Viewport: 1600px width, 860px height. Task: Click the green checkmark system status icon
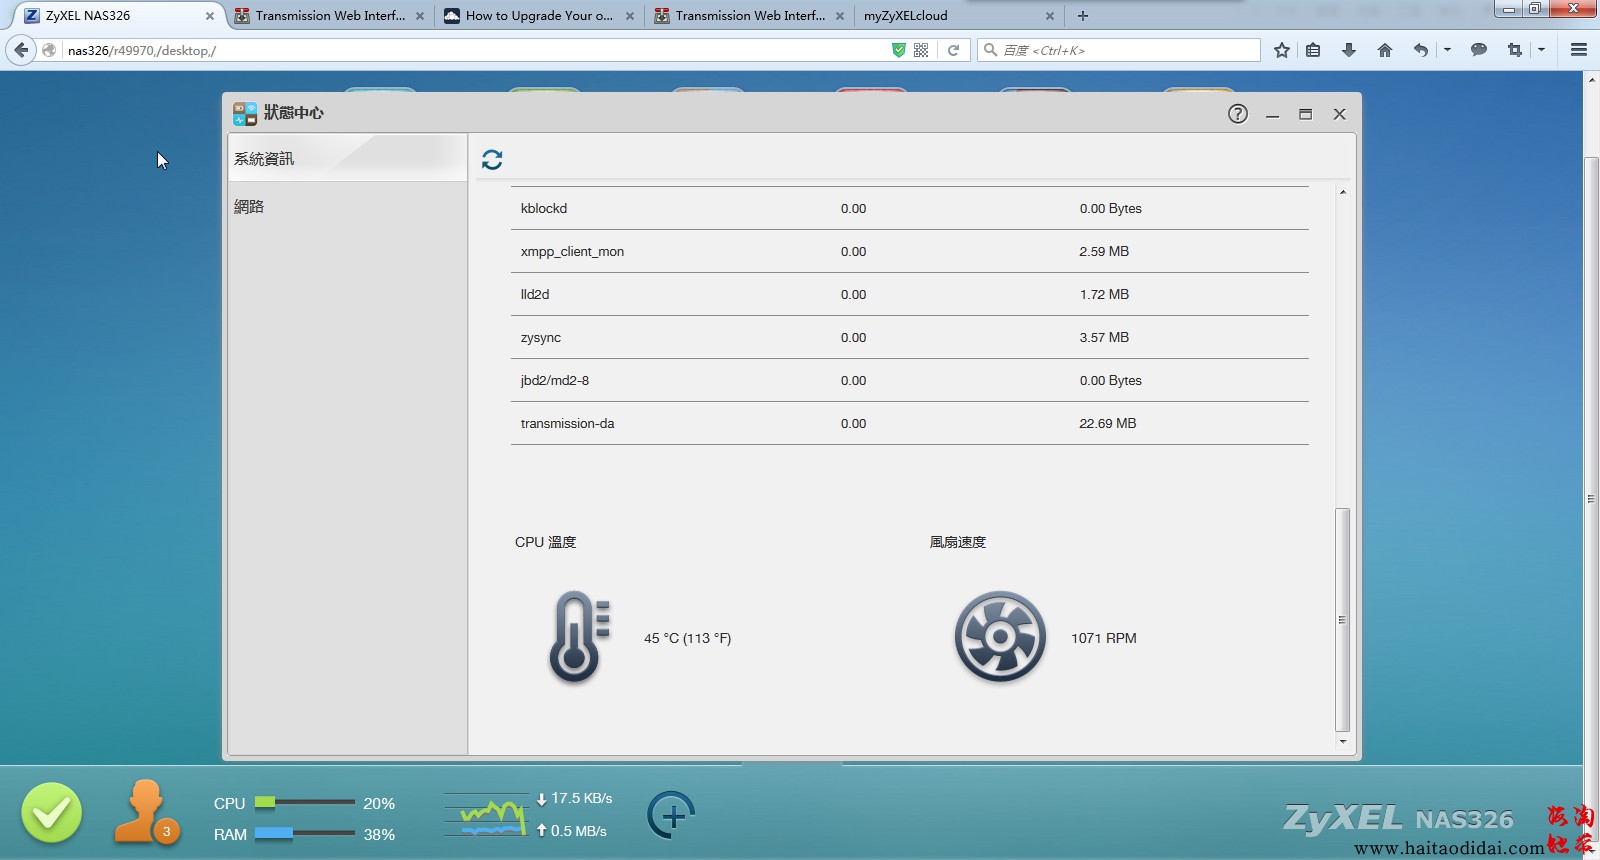tap(52, 813)
